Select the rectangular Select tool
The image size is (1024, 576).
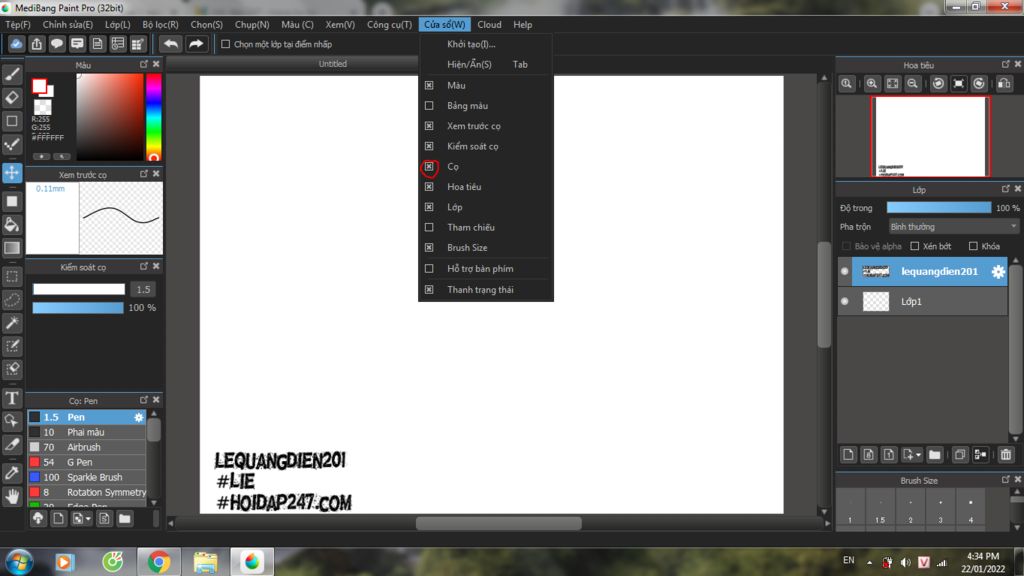point(12,276)
